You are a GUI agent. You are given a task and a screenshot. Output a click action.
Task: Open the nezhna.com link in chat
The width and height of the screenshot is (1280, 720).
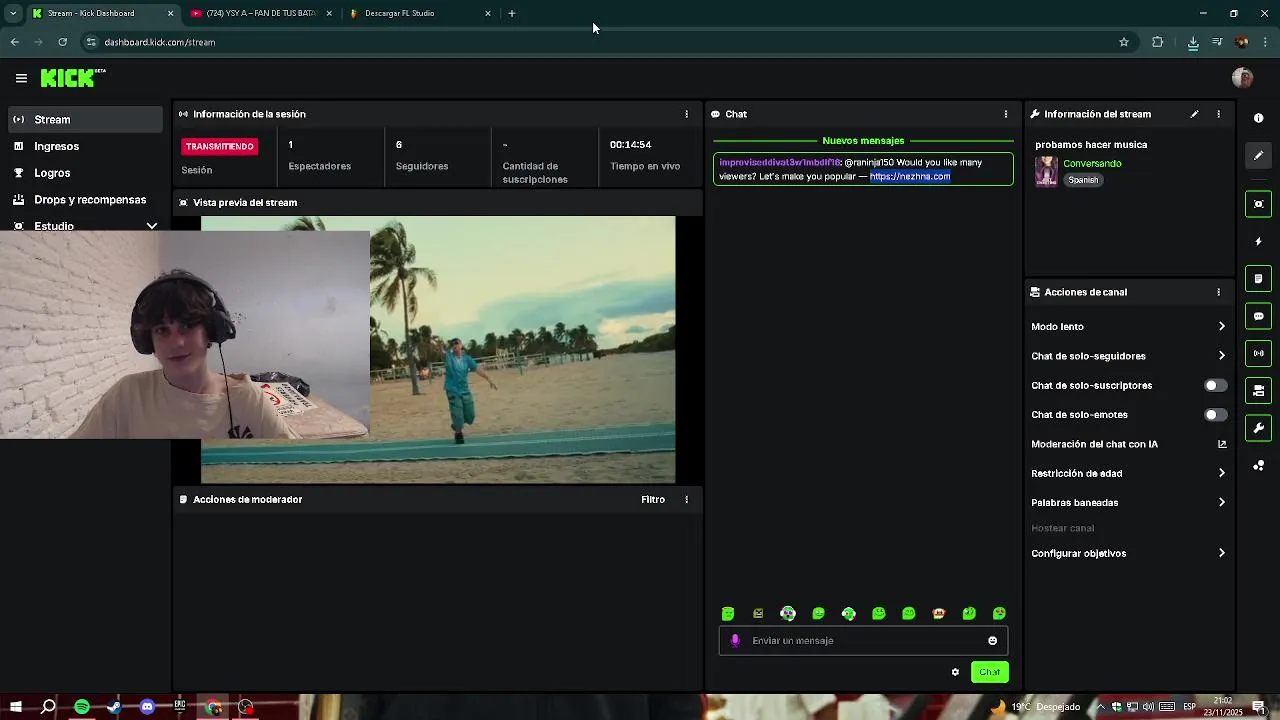910,176
